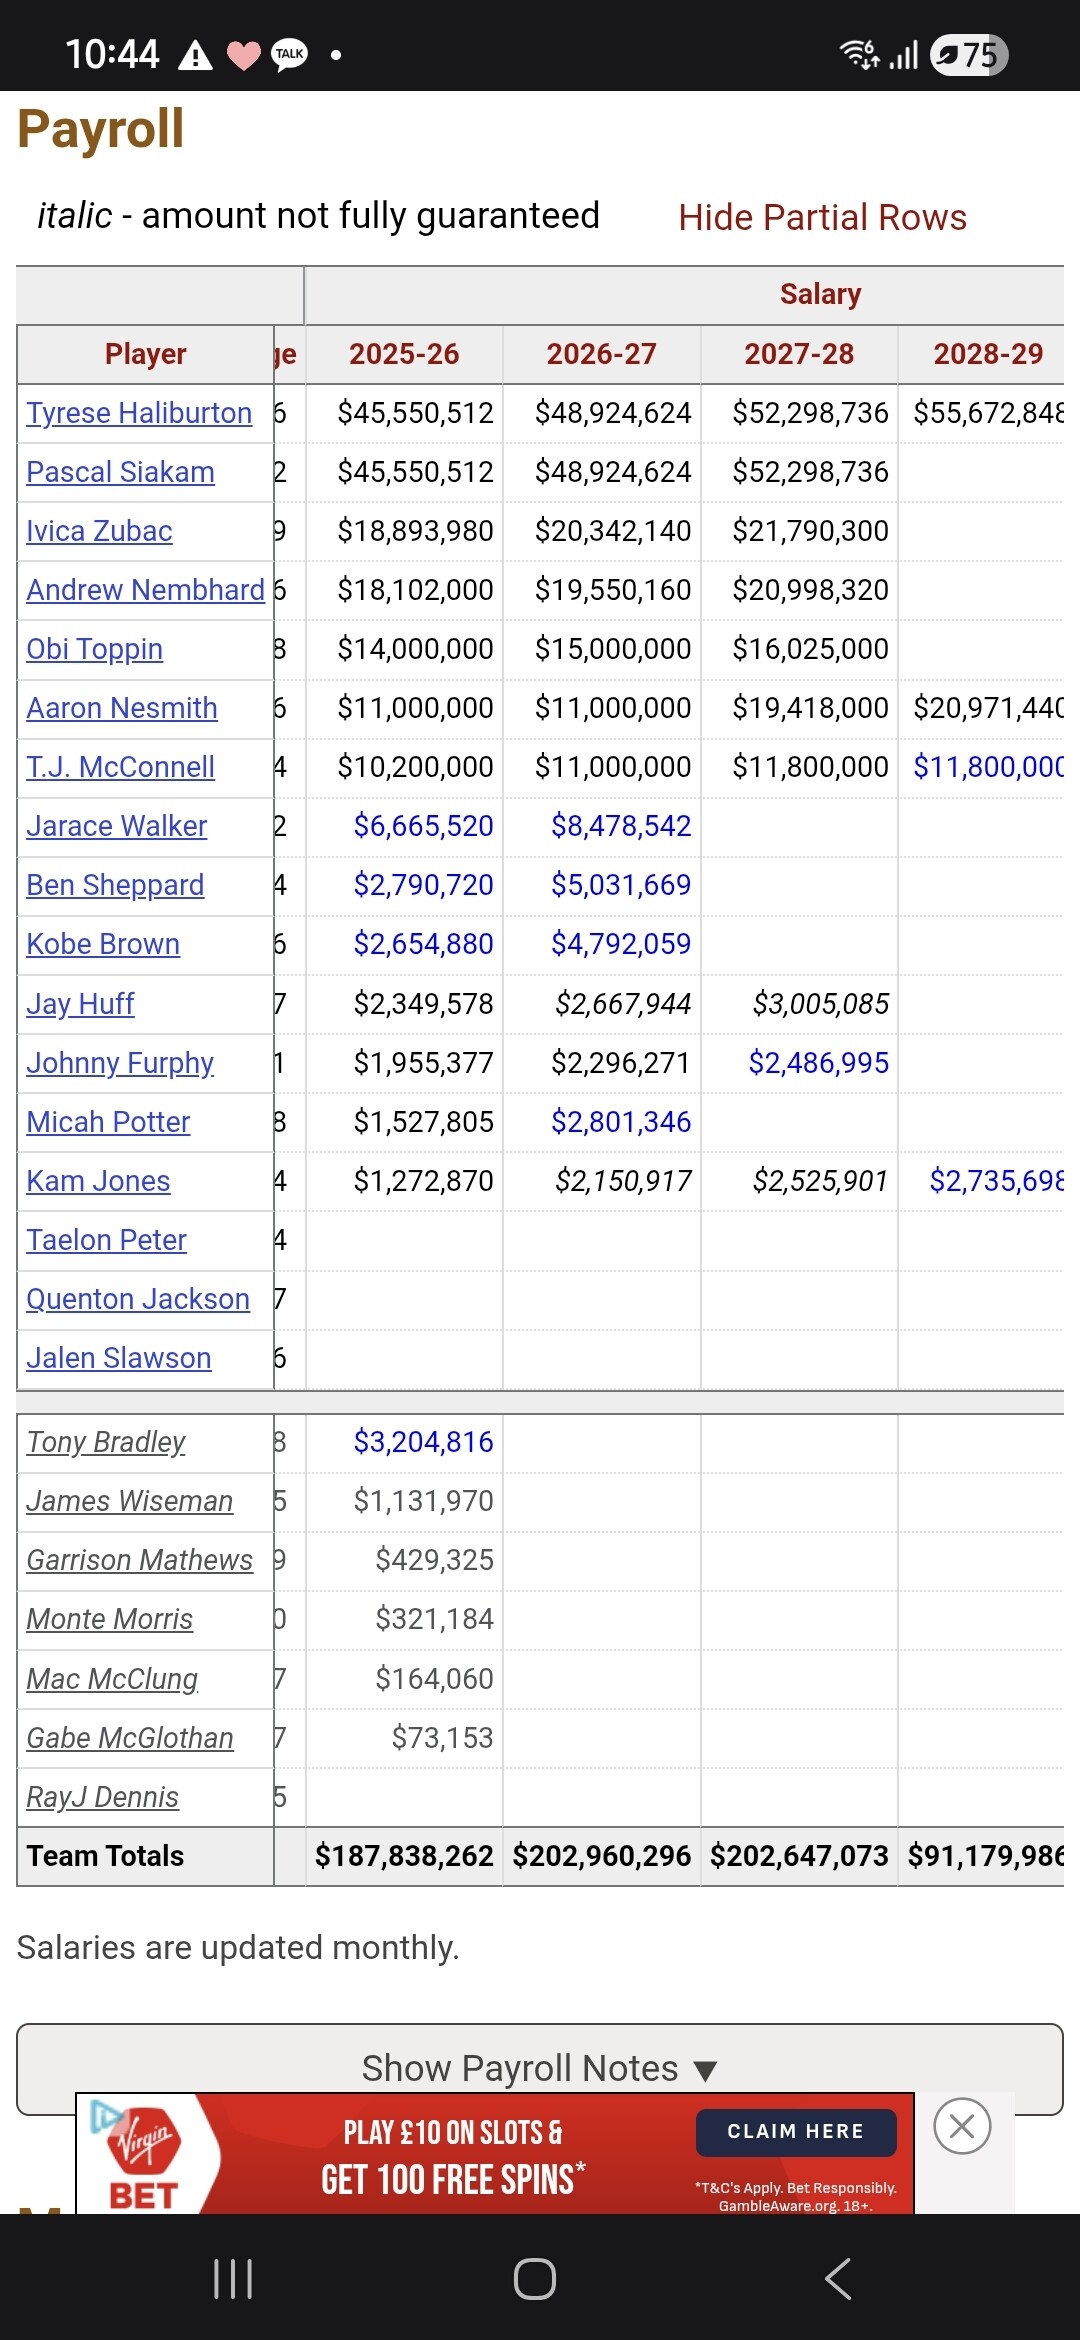The width and height of the screenshot is (1080, 2340).
Task: Sort by 2027-28 salary column header
Action: 799,354
